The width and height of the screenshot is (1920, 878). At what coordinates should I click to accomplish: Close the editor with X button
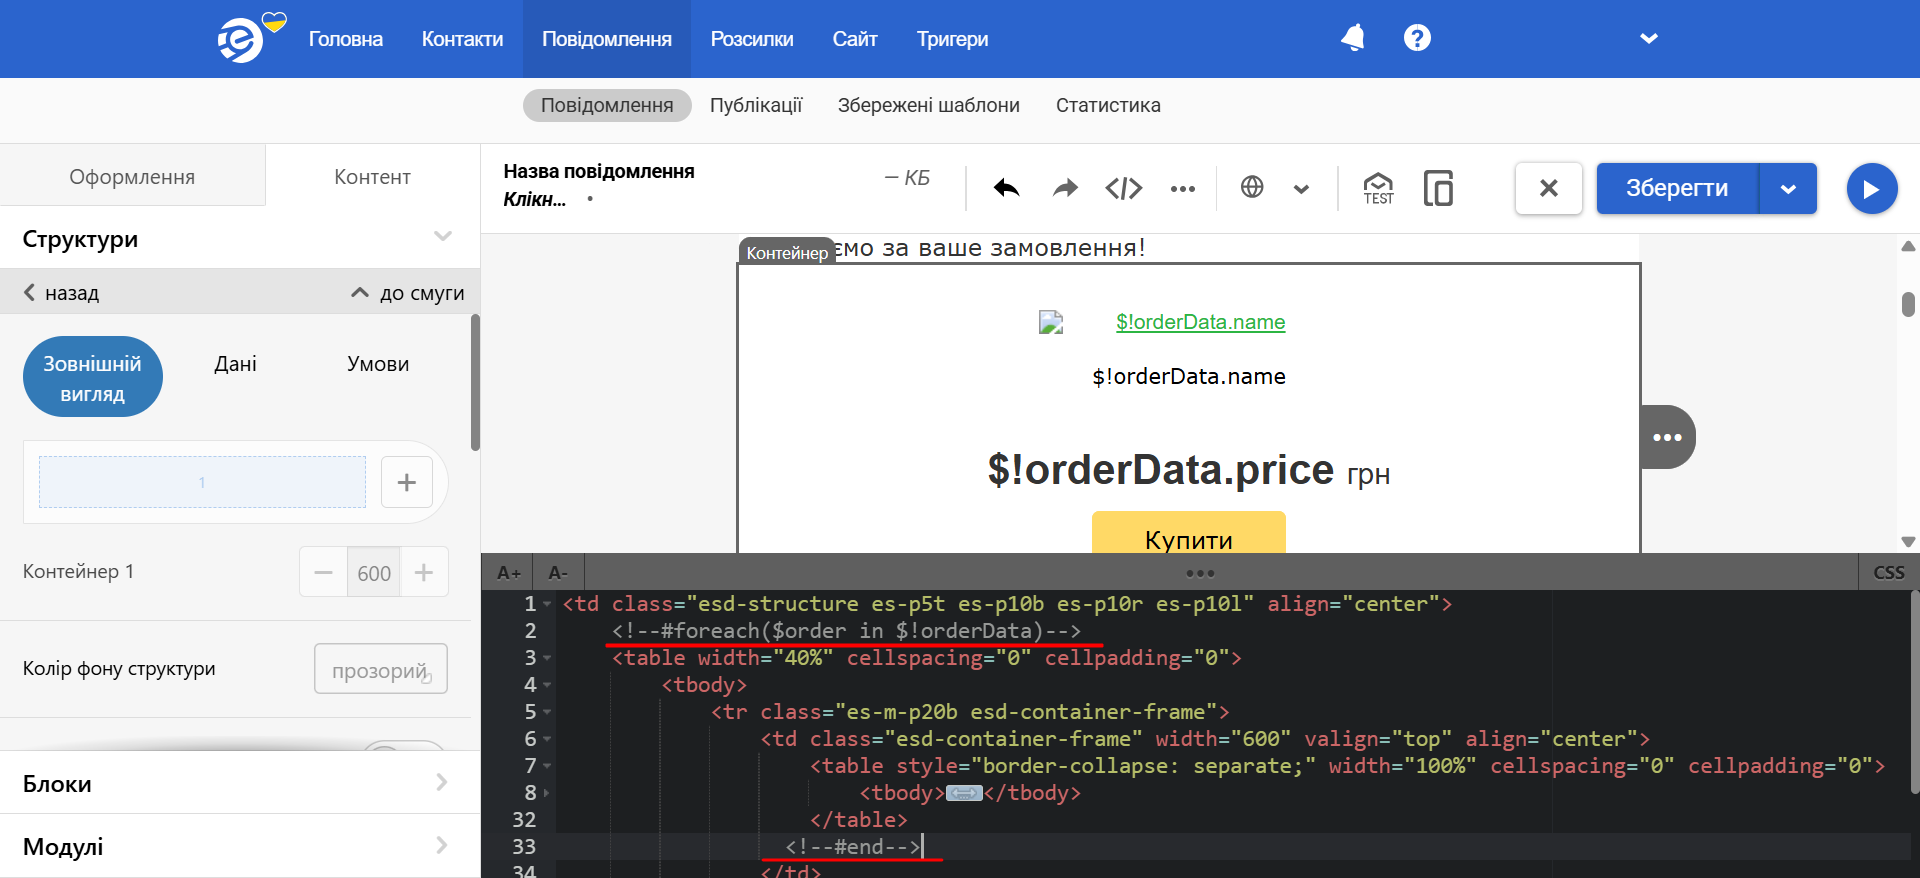click(x=1549, y=188)
